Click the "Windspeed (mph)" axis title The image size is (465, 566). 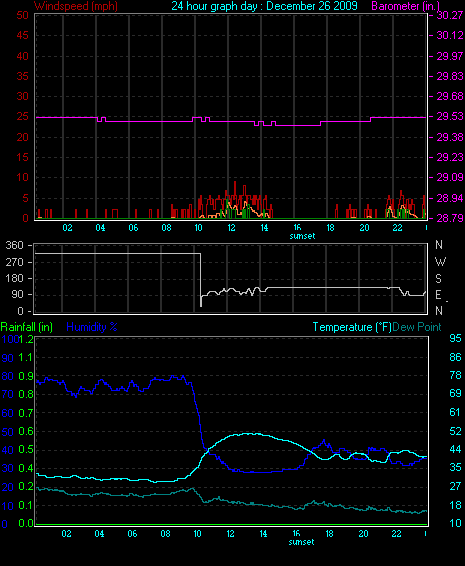75,6
